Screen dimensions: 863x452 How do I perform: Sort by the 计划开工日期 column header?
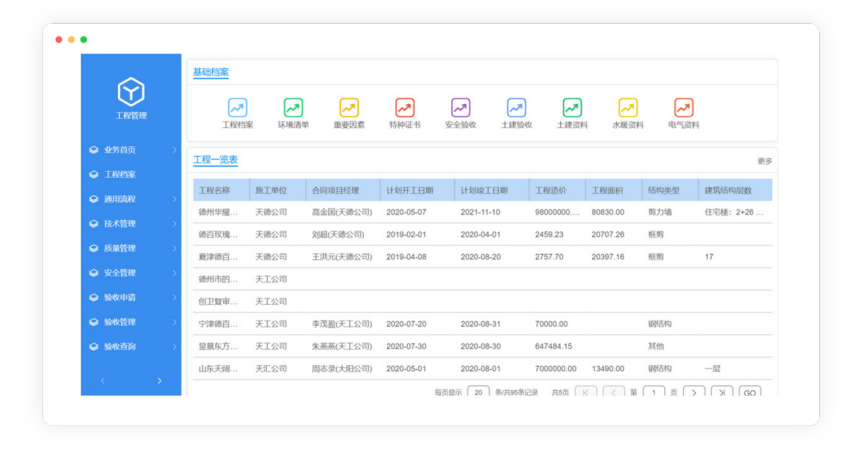pos(410,190)
